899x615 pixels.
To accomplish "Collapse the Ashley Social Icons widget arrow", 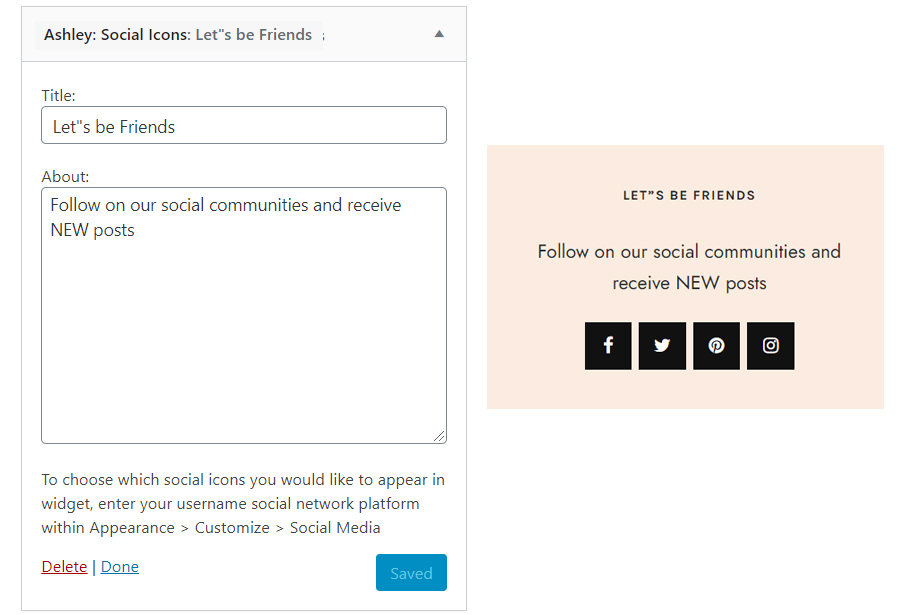I will pos(439,34).
